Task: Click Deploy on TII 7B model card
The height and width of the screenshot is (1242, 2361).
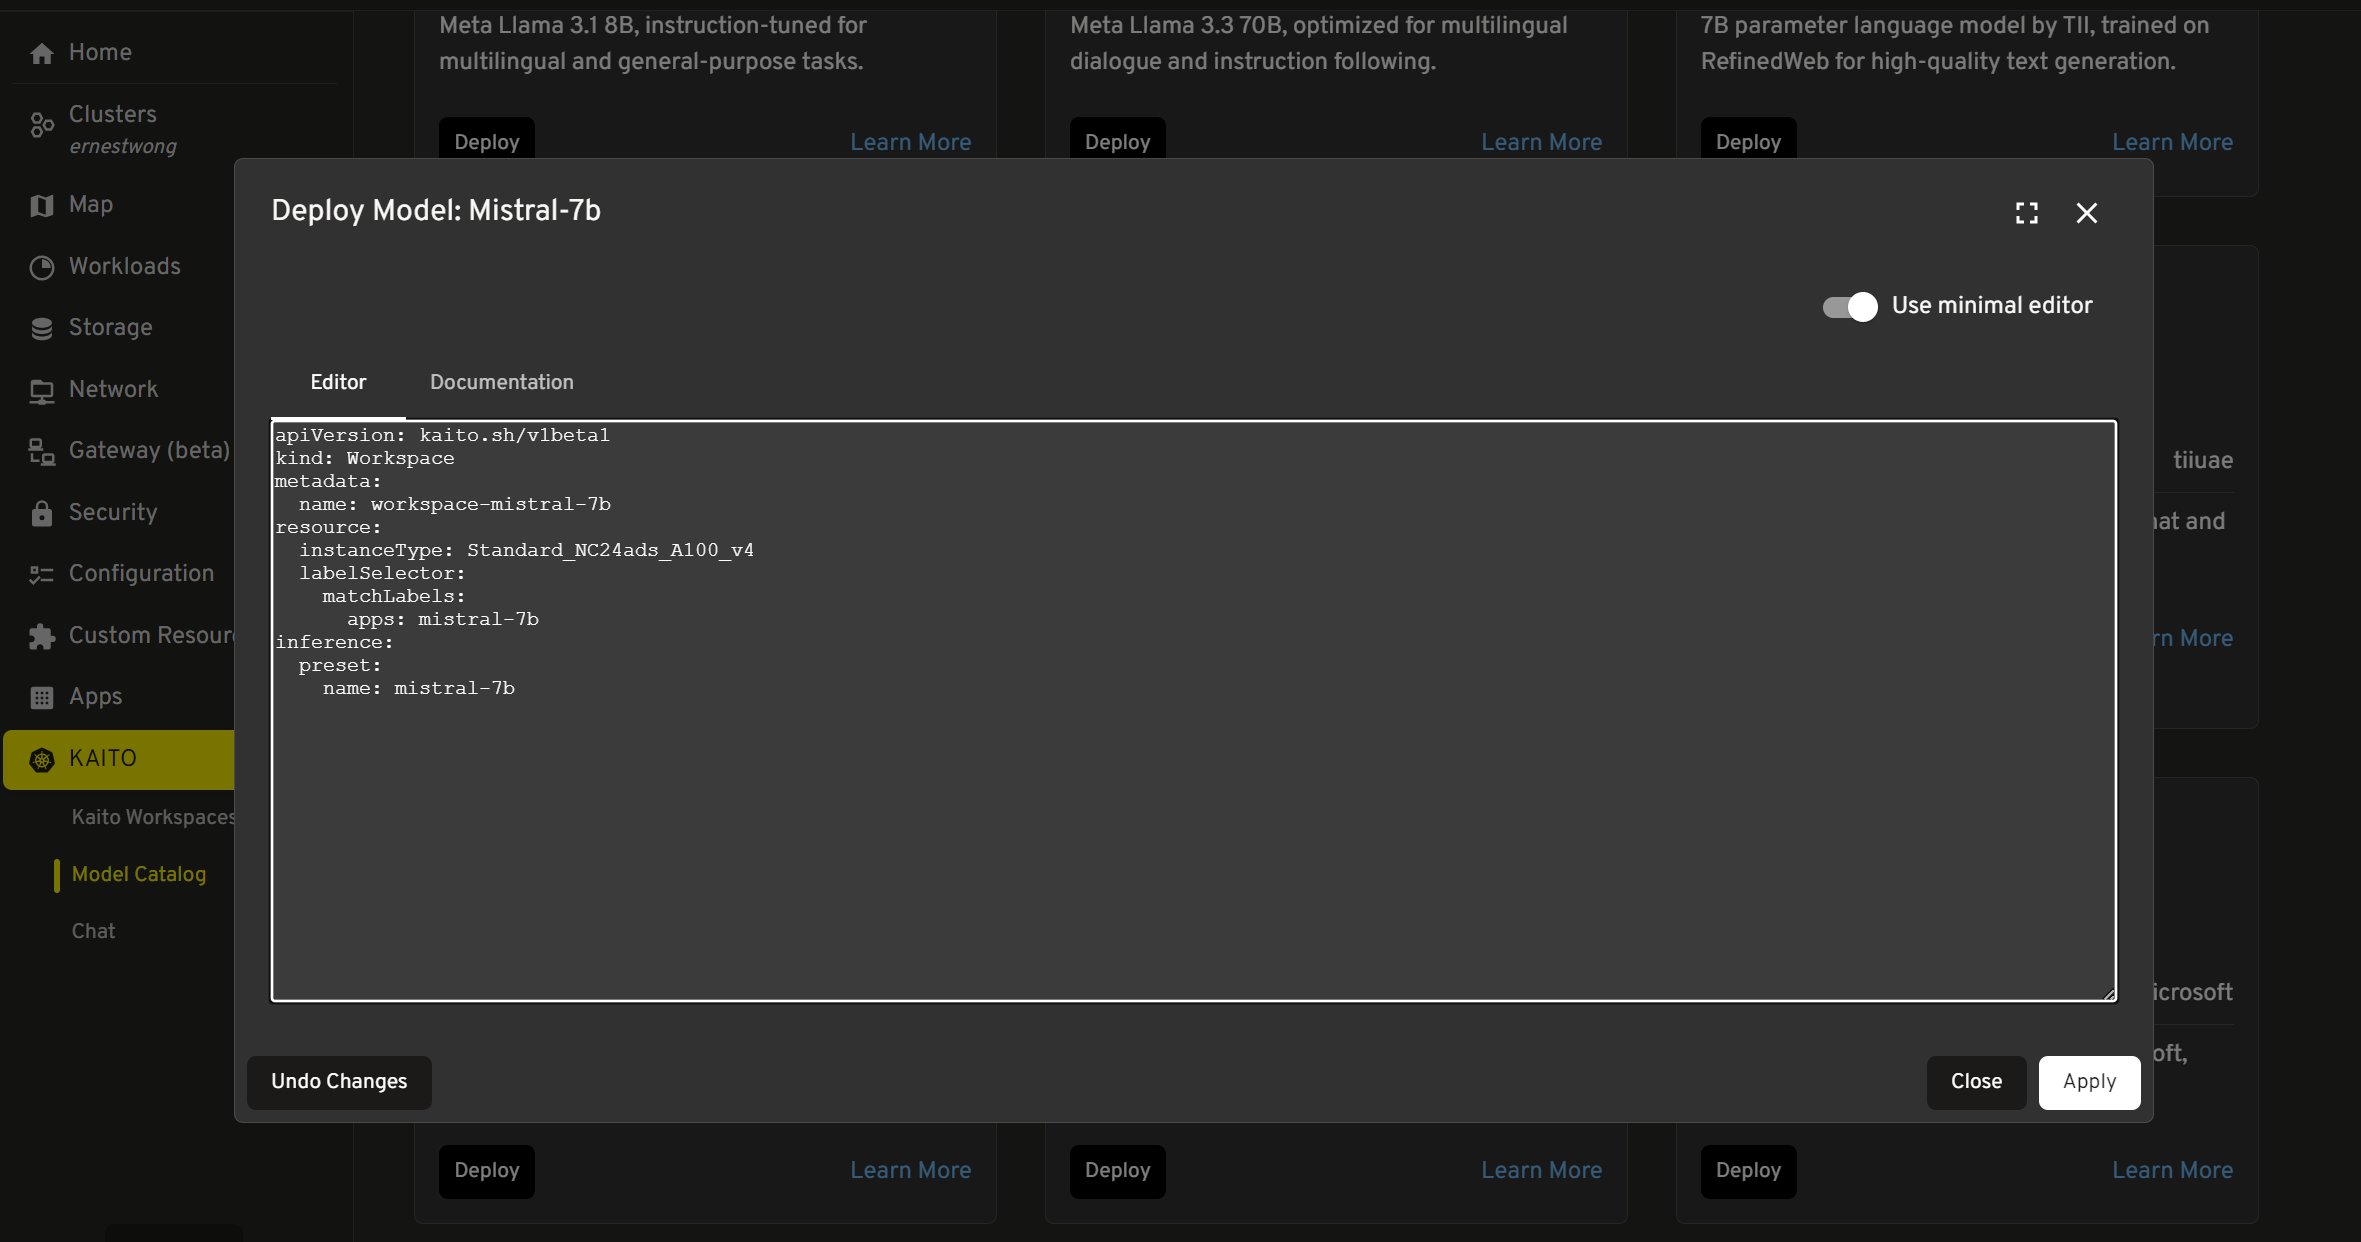Action: [x=1749, y=139]
